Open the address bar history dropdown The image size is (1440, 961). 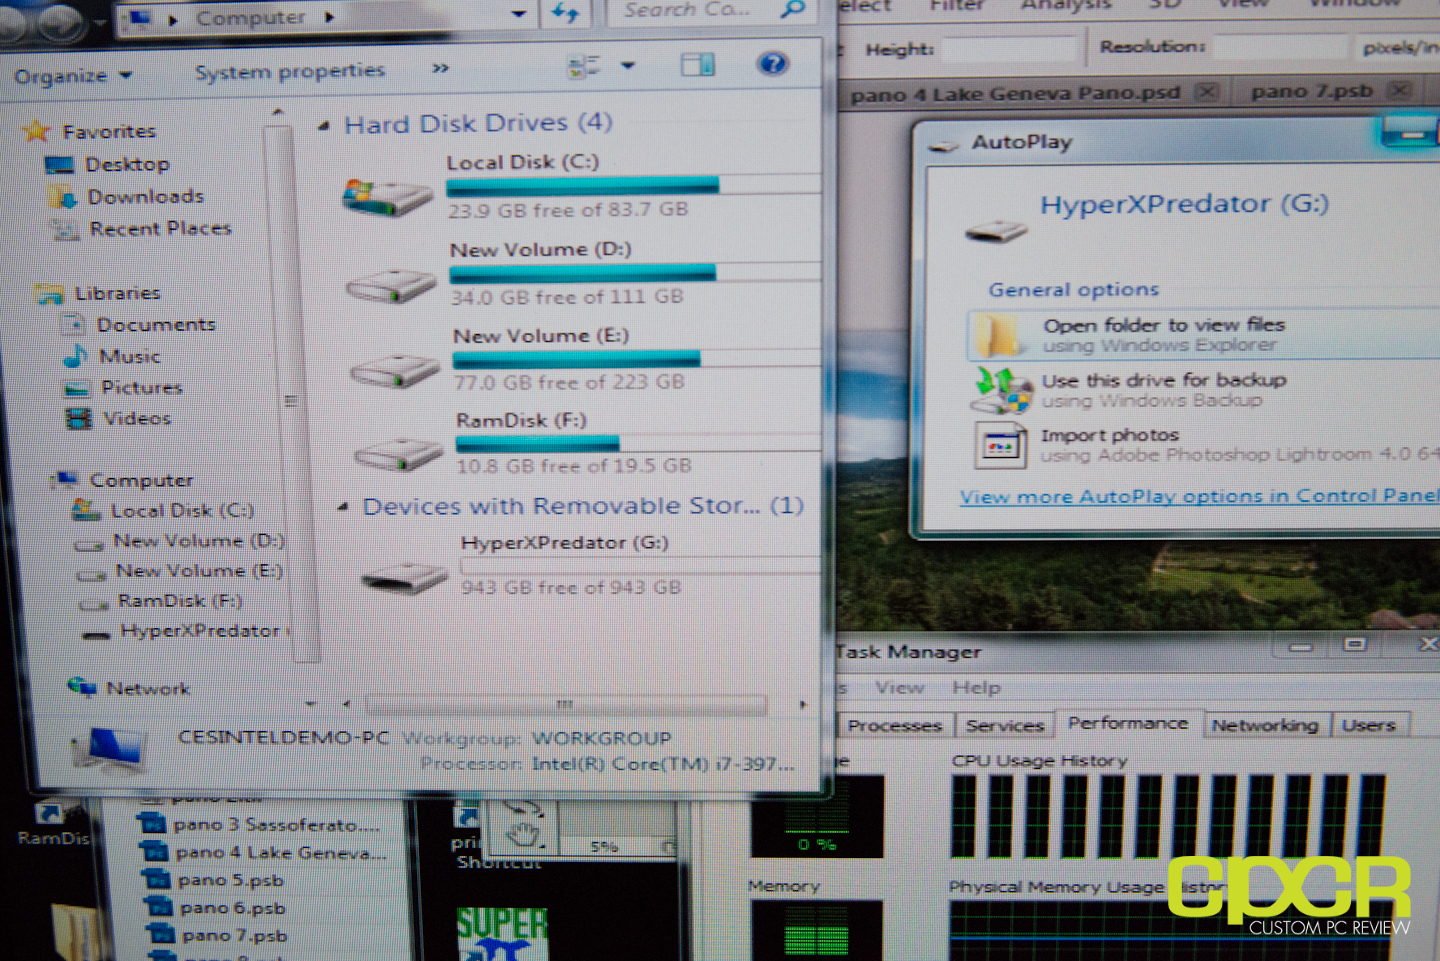(x=518, y=14)
